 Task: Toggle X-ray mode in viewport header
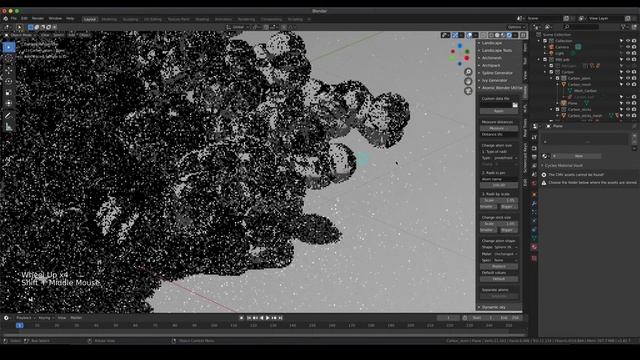[x=484, y=36]
